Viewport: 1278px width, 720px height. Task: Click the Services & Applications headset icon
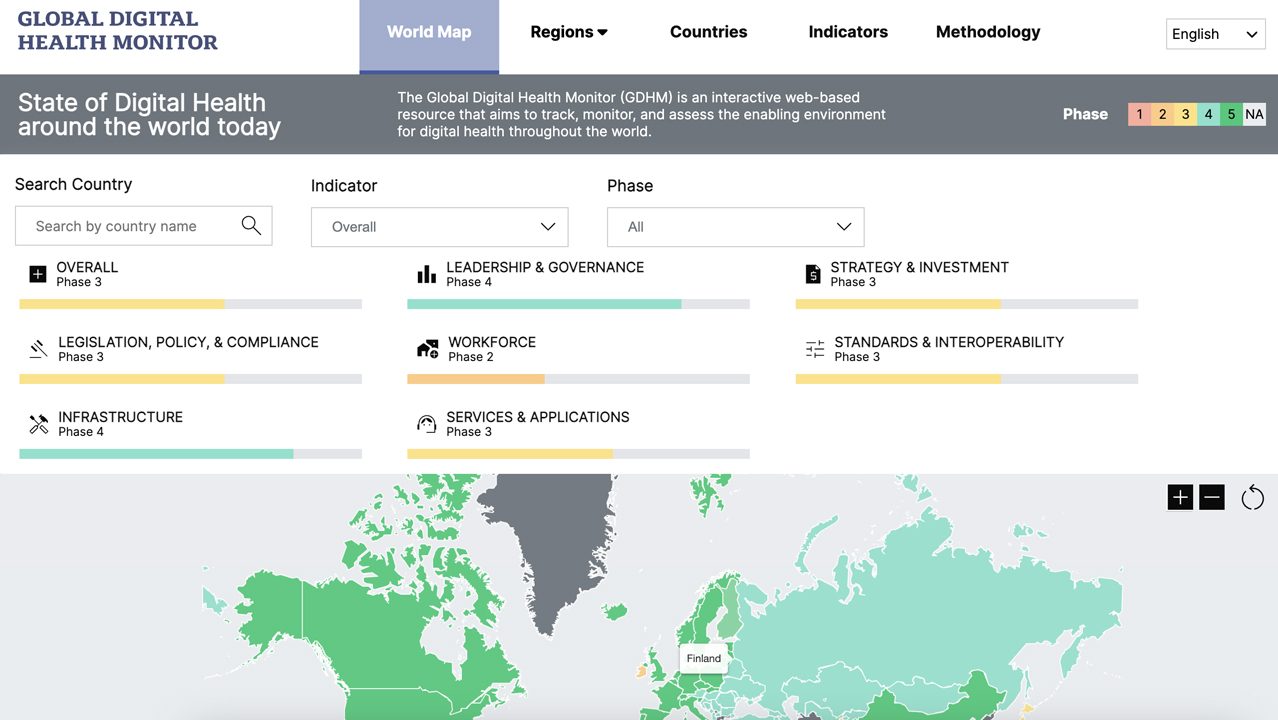(427, 424)
